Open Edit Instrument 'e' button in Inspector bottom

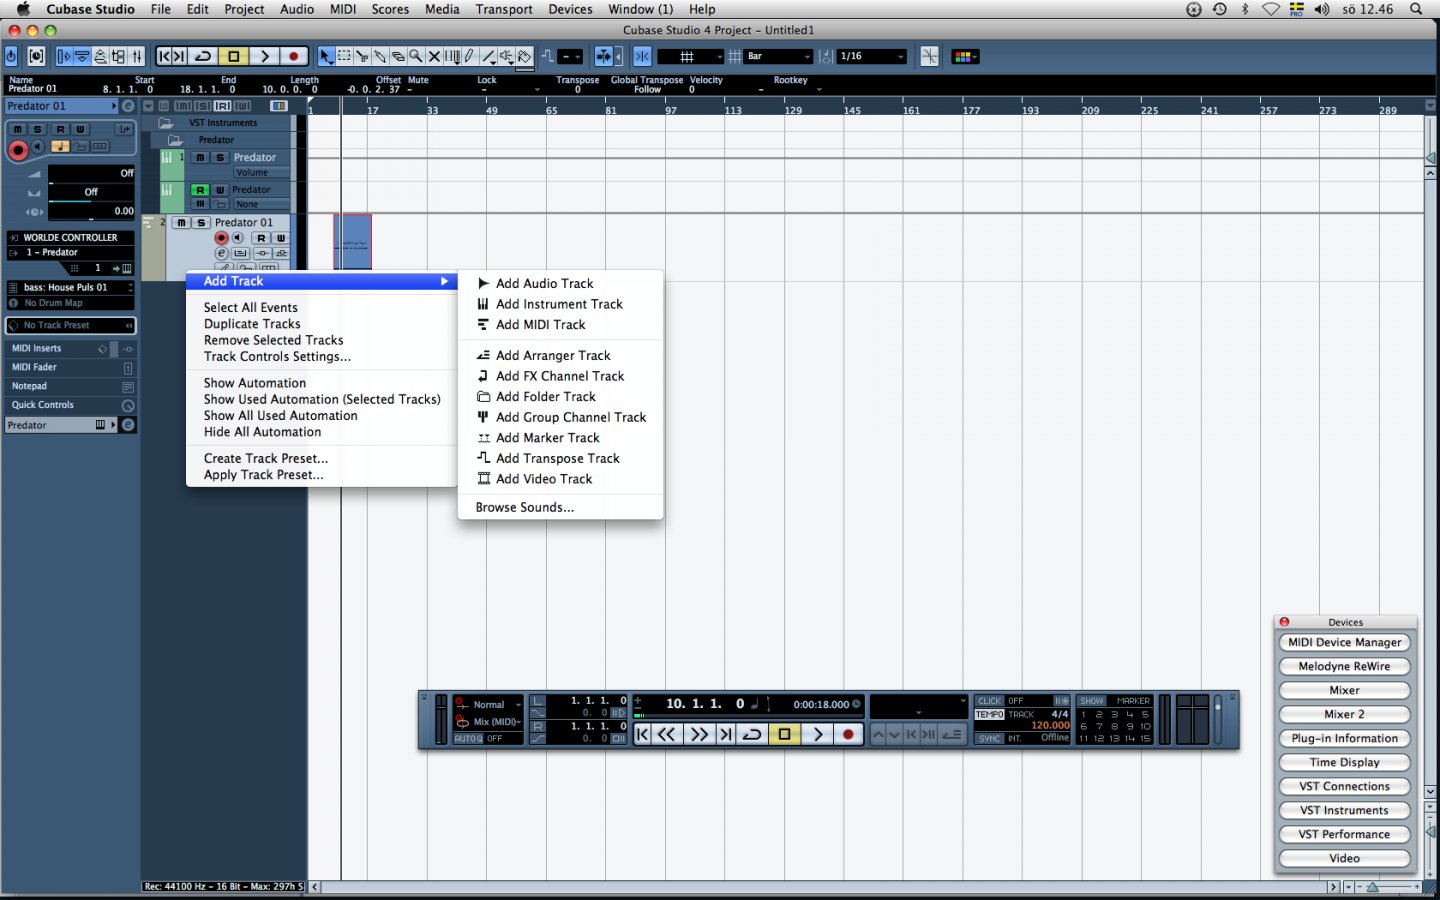point(128,425)
